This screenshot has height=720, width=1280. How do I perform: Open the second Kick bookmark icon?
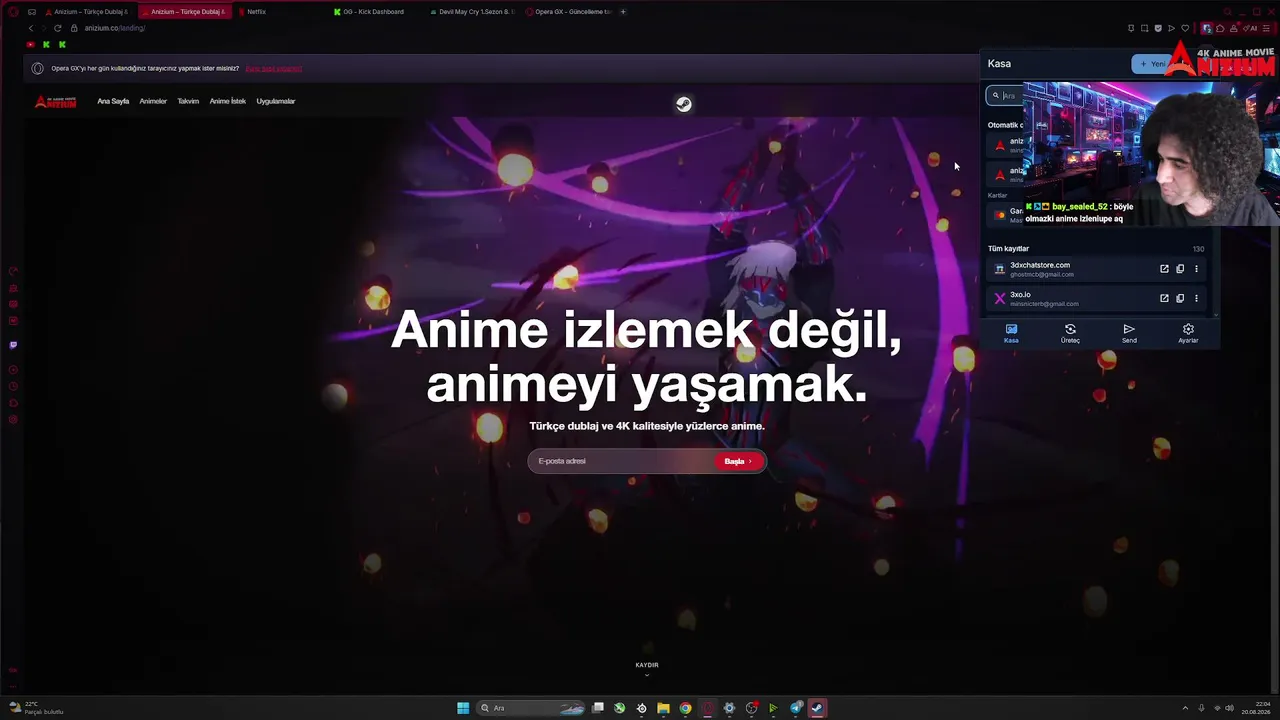[62, 44]
